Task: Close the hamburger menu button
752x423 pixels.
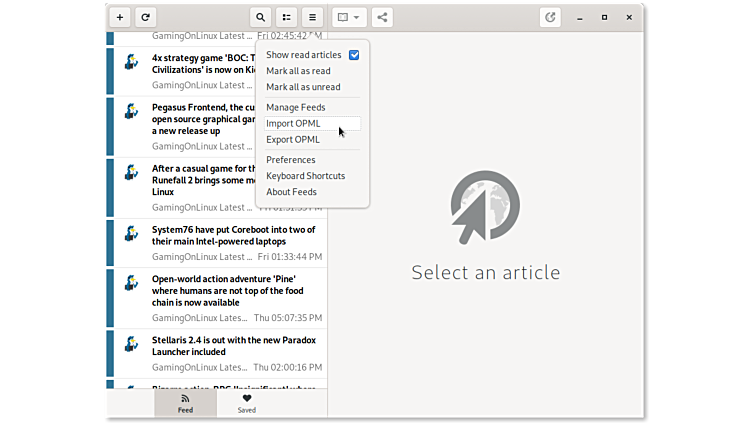Action: [x=313, y=17]
